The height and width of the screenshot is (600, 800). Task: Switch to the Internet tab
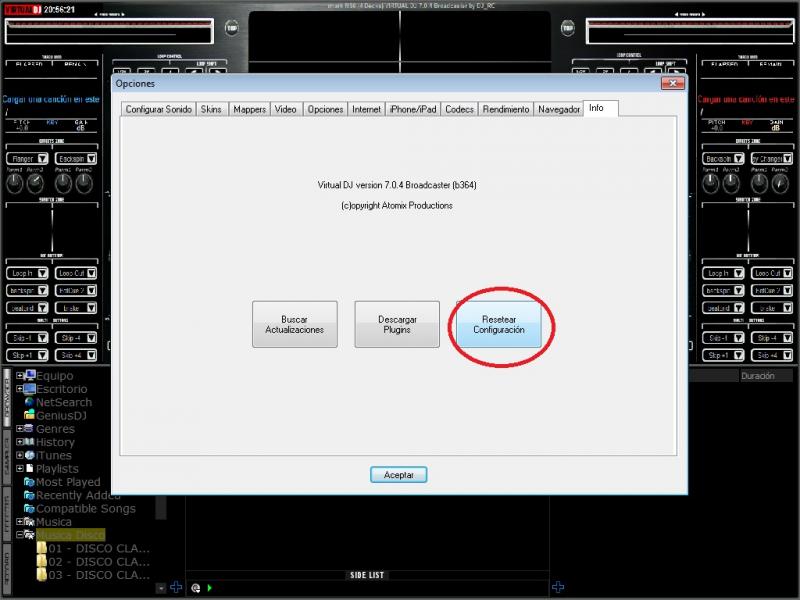(x=366, y=109)
